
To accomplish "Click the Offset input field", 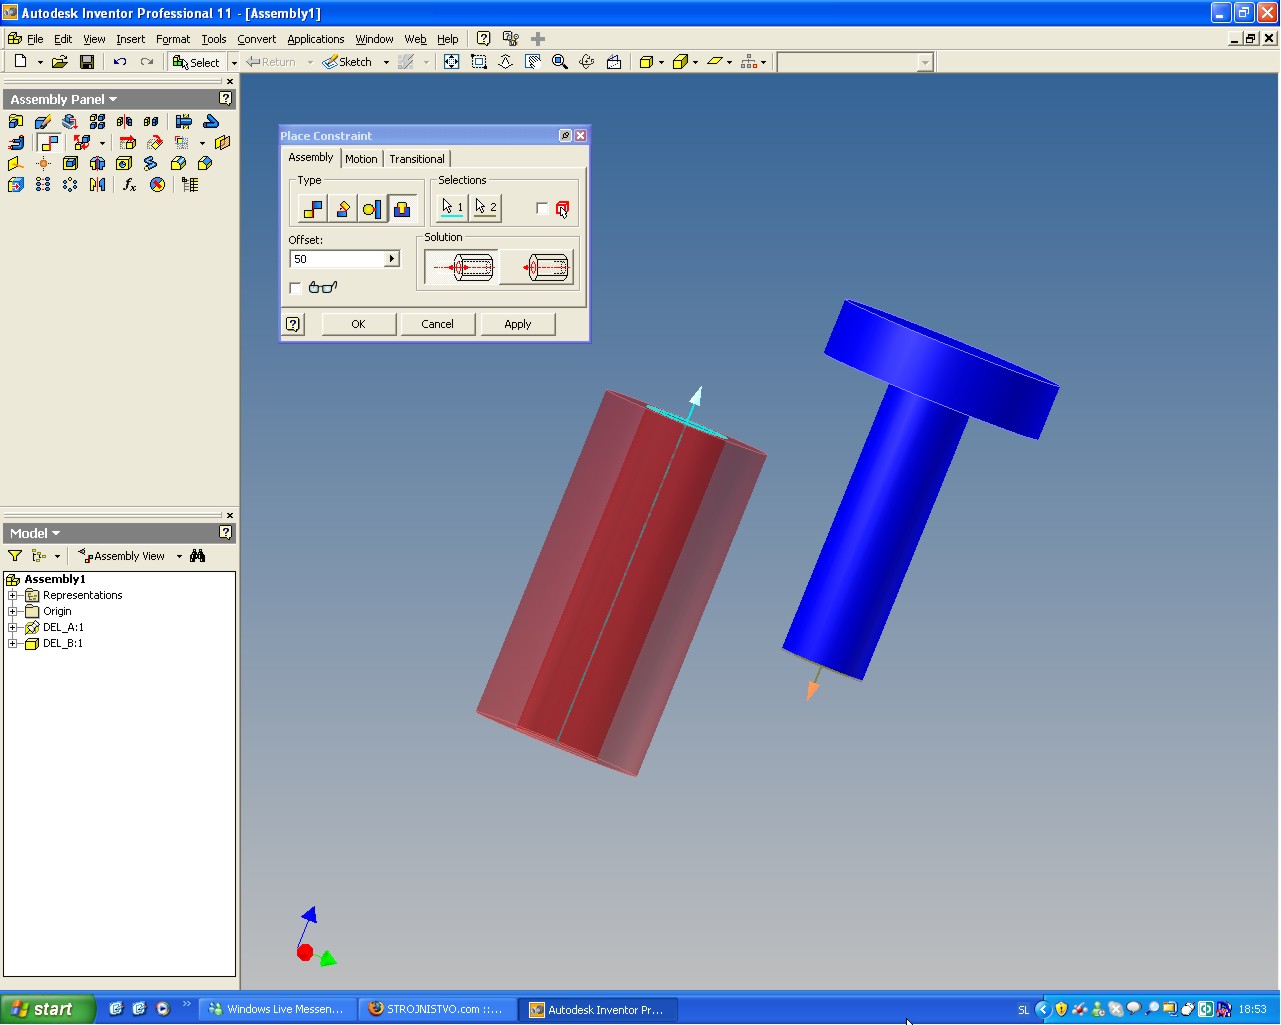I will 338,259.
